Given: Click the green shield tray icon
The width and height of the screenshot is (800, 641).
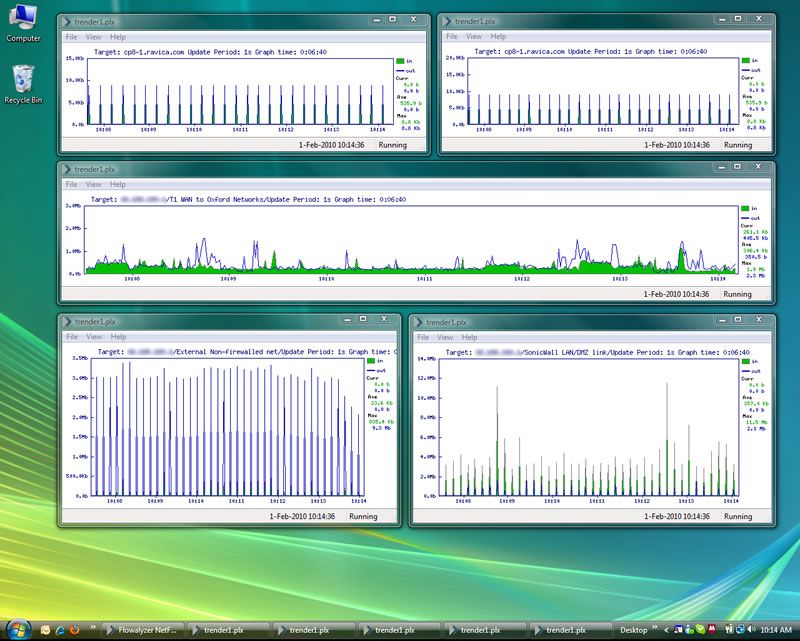Looking at the screenshot, I should pyautogui.click(x=701, y=630).
